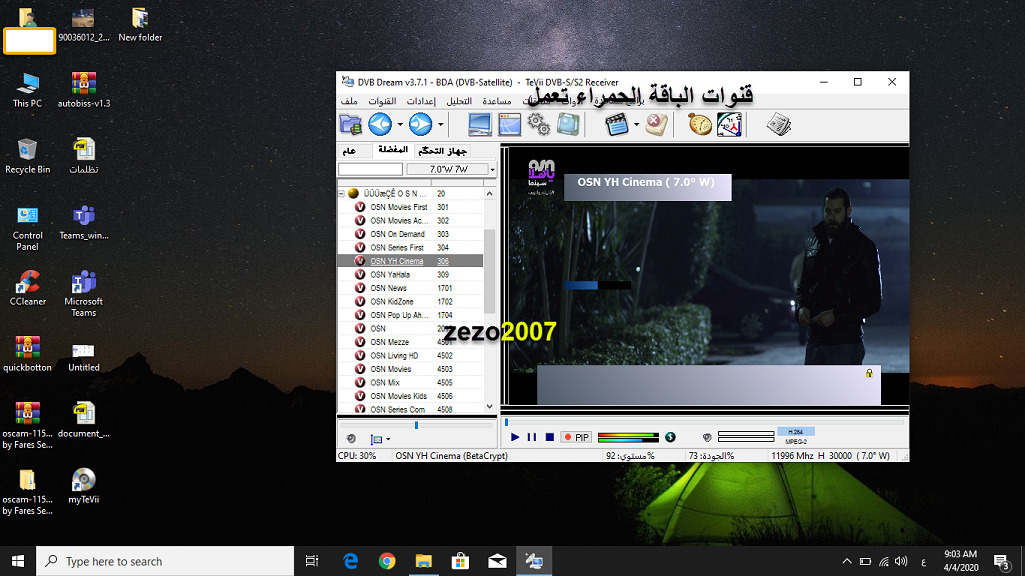This screenshot has width=1025, height=576.
Task: Click the snapshot screen capture icon
Action: point(568,124)
